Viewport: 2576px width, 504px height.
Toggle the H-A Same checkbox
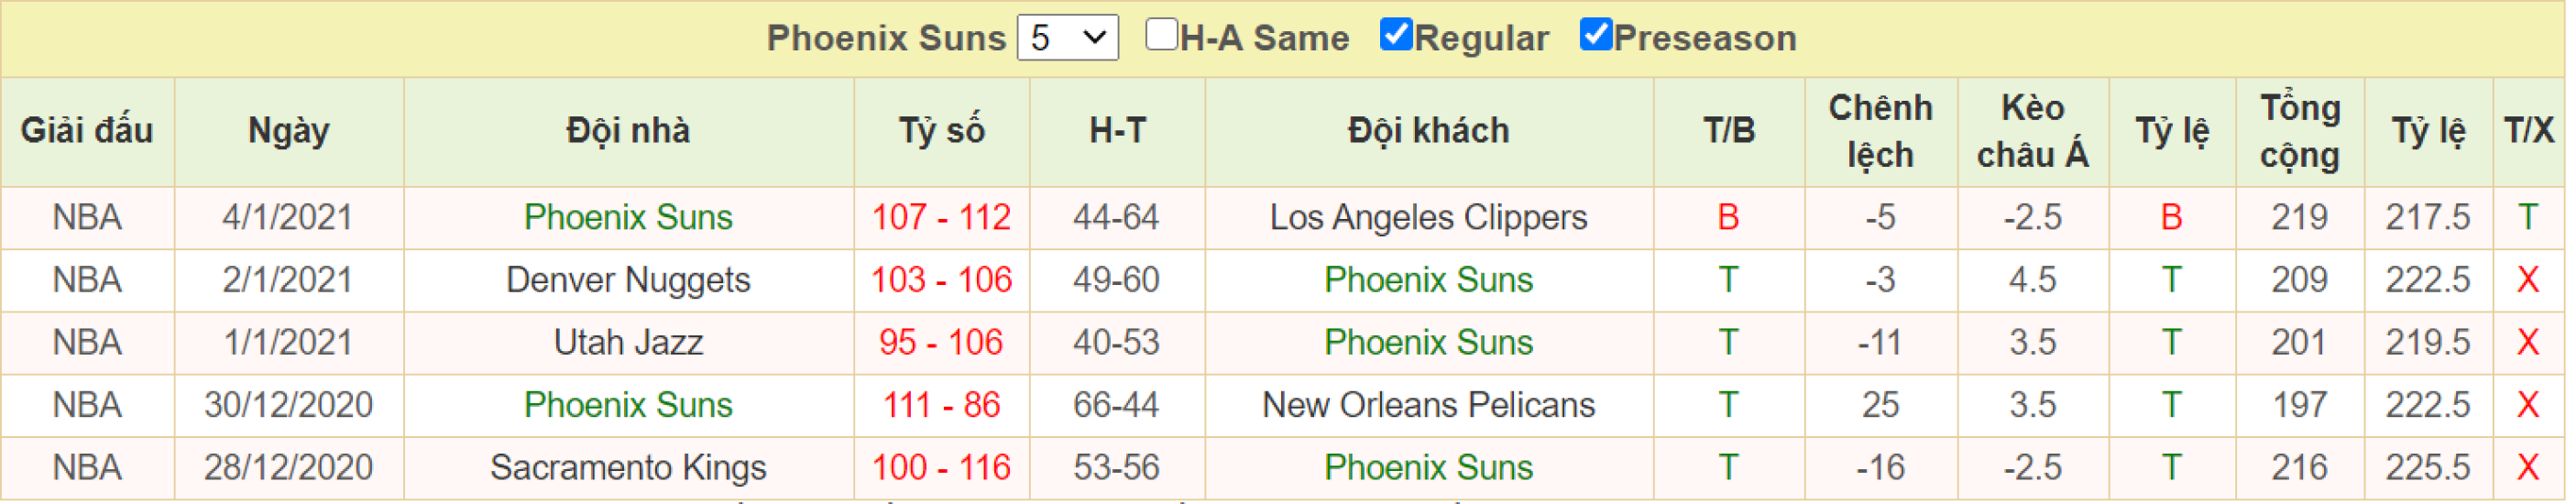pos(1161,35)
